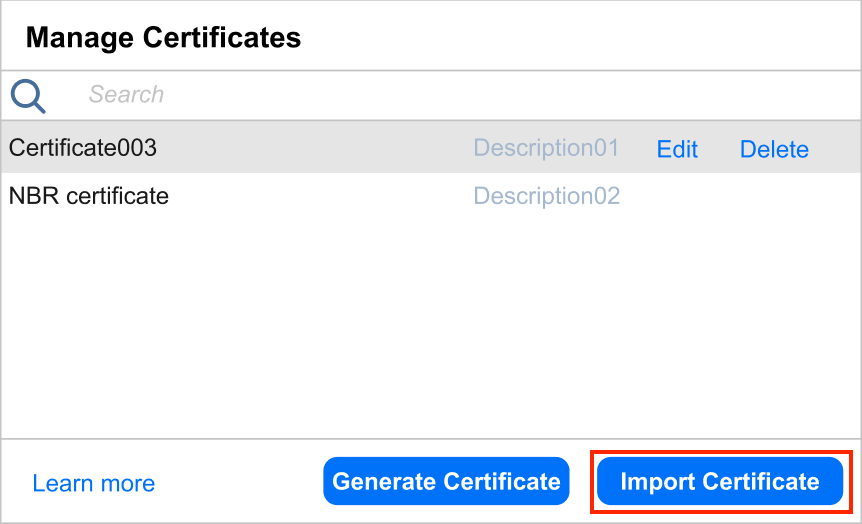The image size is (862, 524).
Task: Click the Certificate003 name label
Action: click(83, 148)
